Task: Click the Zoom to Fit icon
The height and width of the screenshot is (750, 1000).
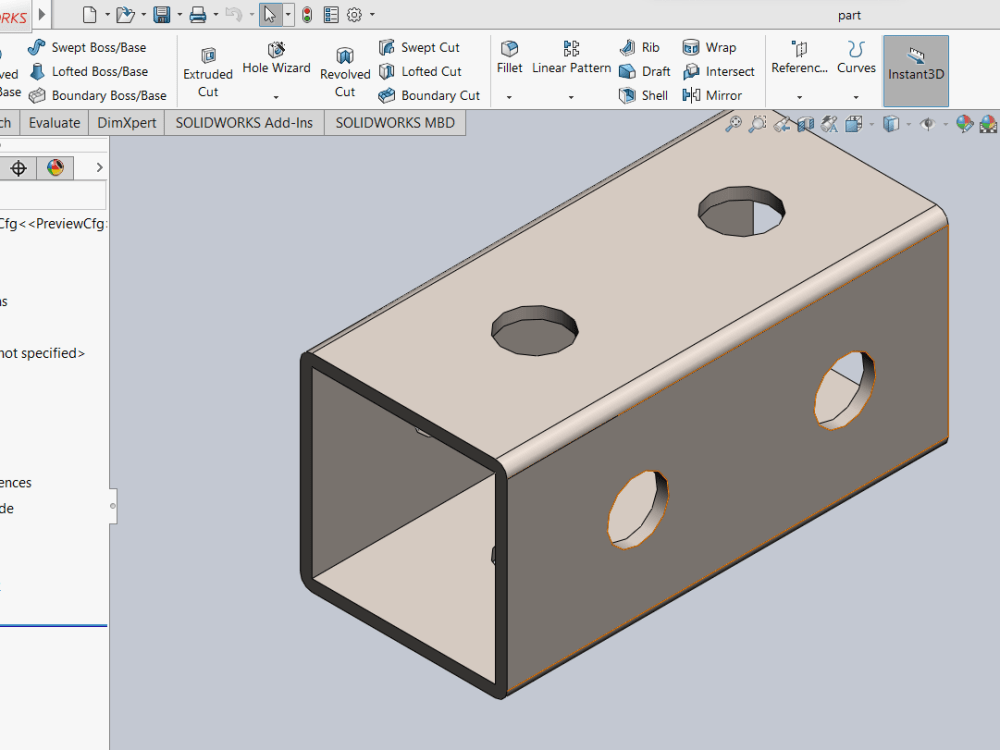Action: pyautogui.click(x=734, y=123)
